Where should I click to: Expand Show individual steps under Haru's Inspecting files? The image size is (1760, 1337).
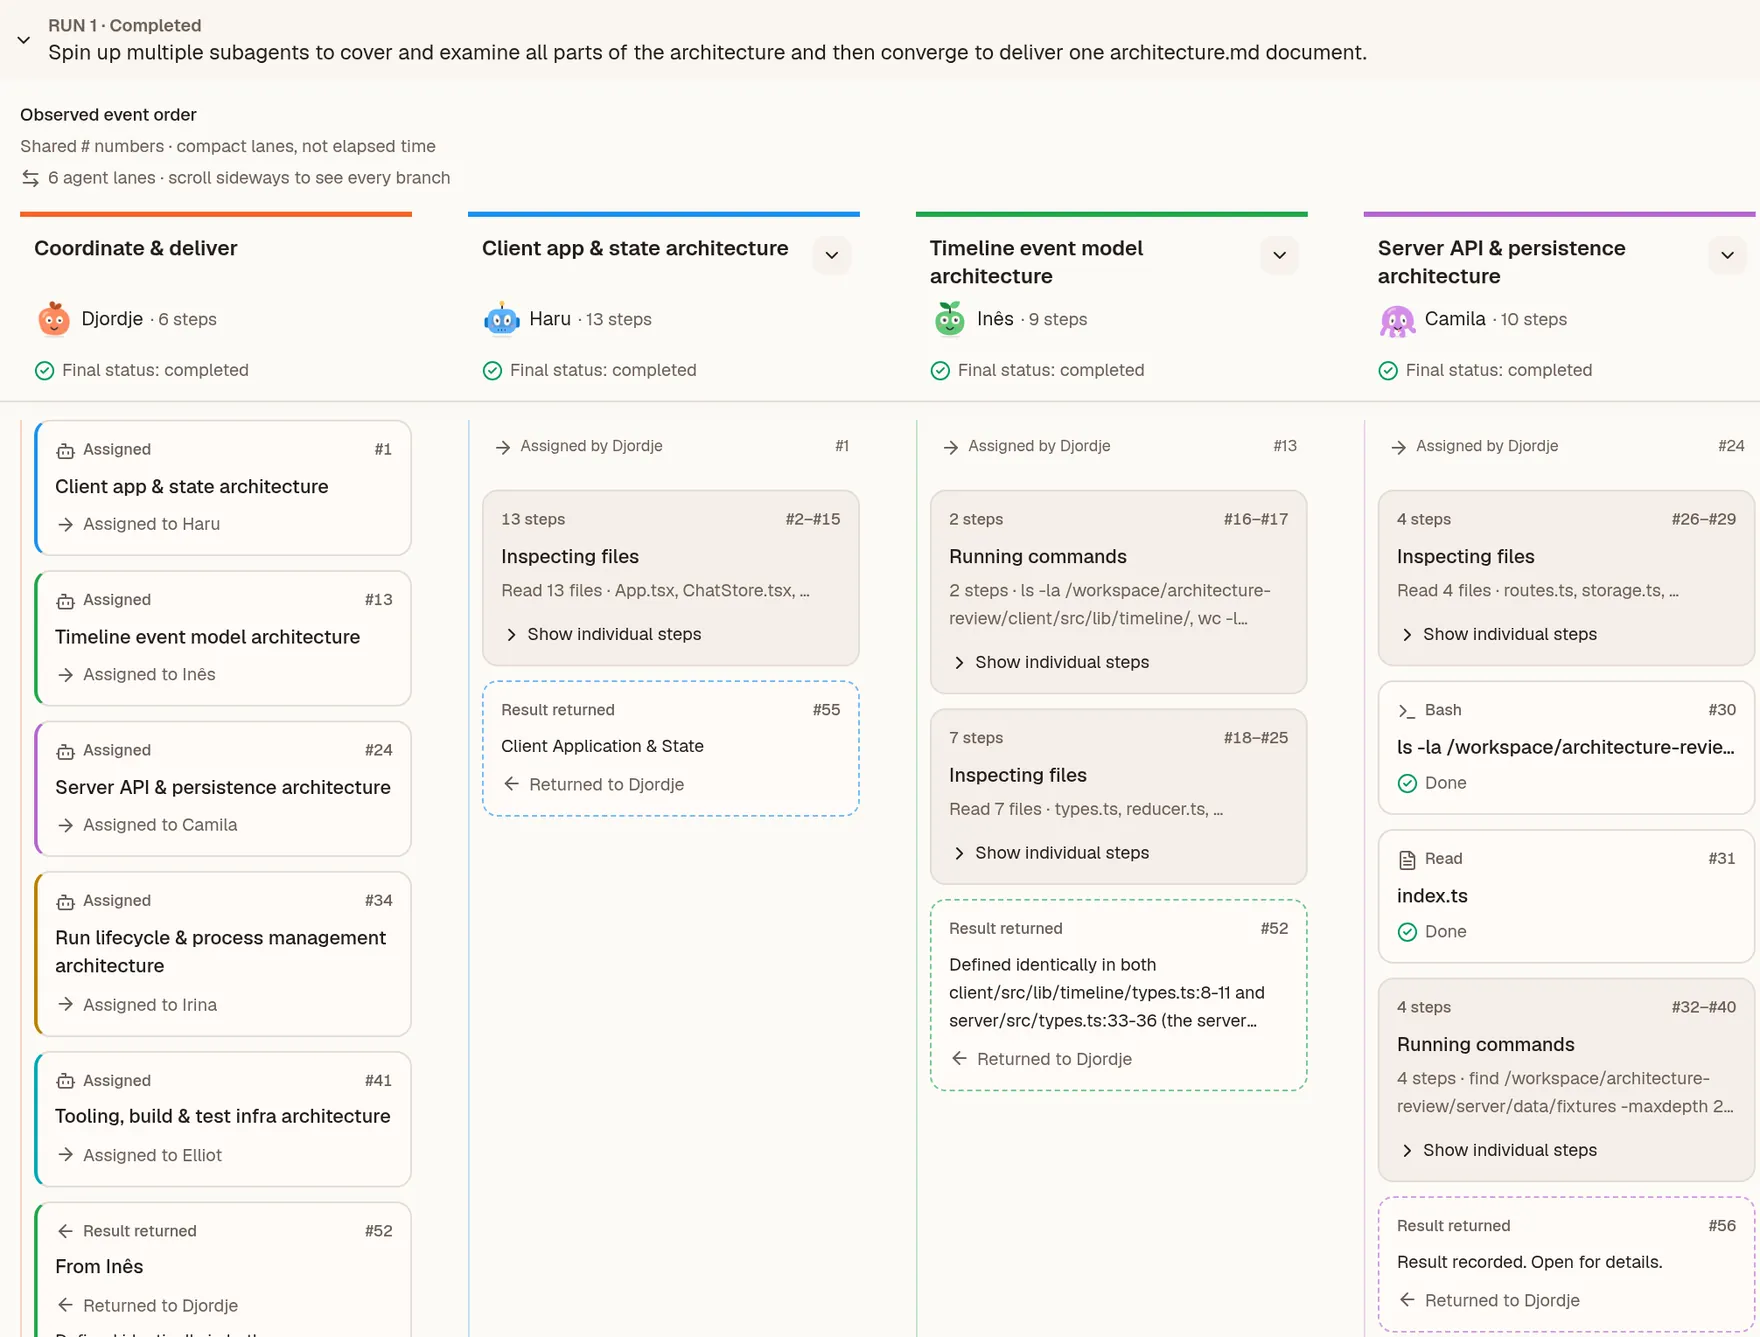click(603, 634)
